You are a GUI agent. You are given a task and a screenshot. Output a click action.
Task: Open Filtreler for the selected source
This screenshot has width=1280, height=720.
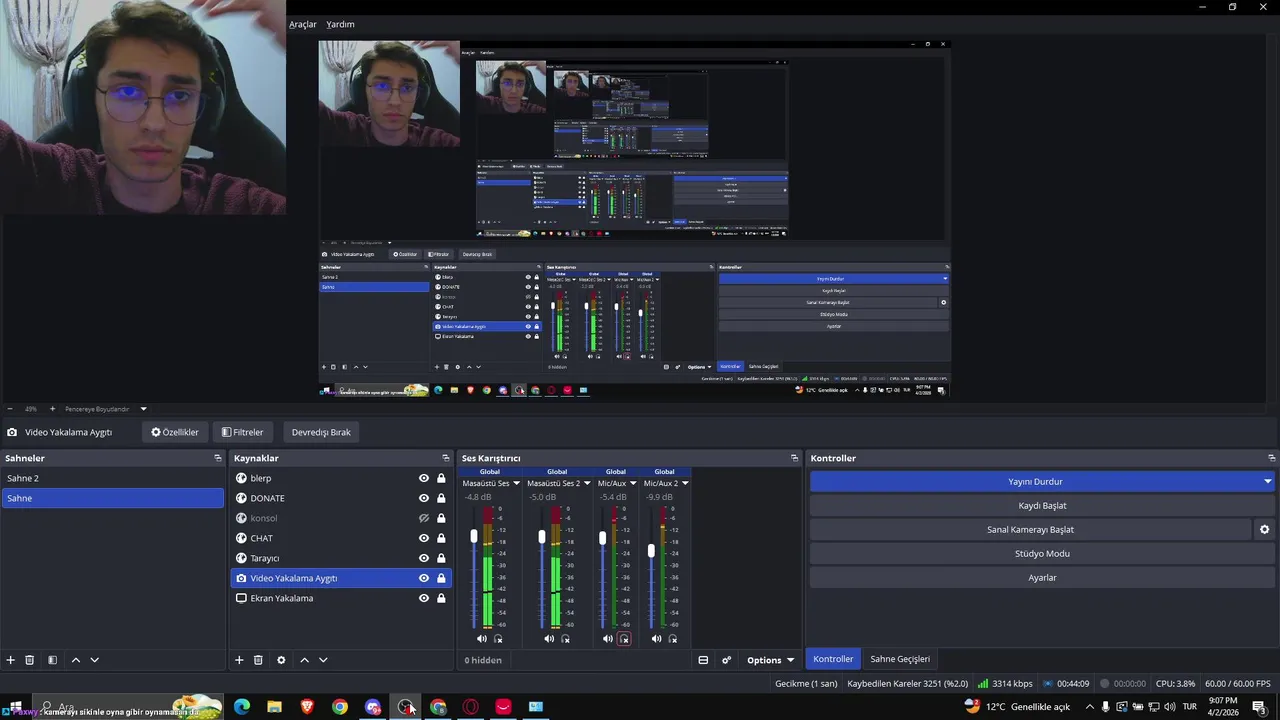[243, 432]
